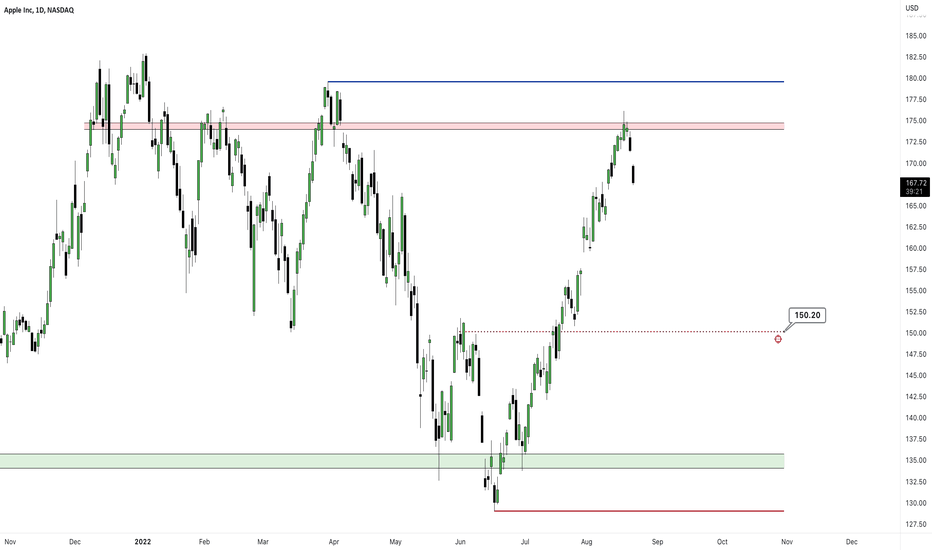
Task: Select the red resistance zone near 175.00
Action: [x=434, y=126]
